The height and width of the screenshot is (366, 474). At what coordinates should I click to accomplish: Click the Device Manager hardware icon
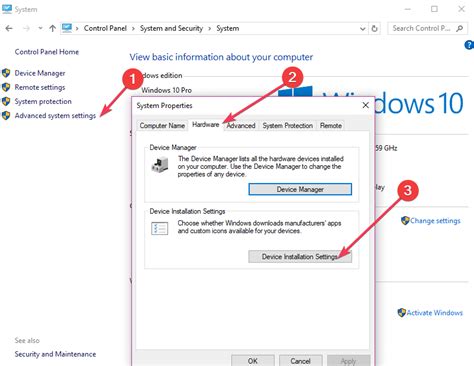160,165
